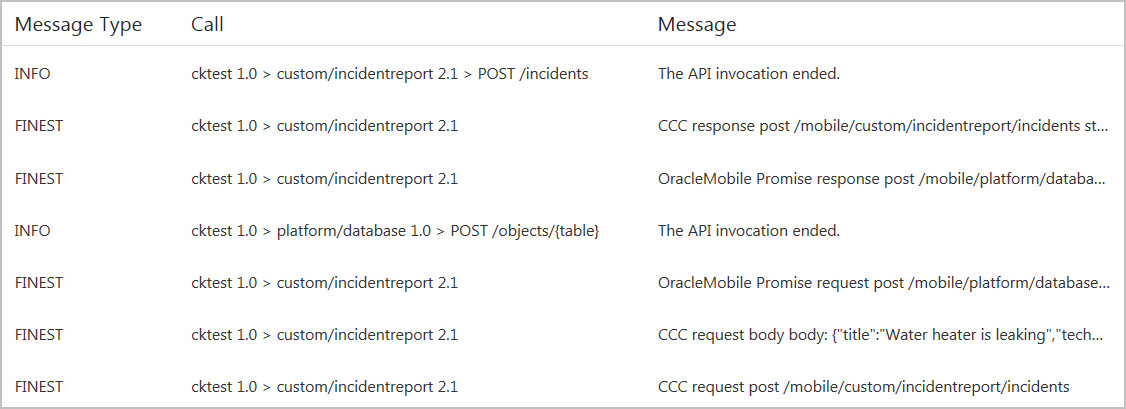Image resolution: width=1126 pixels, height=409 pixels.
Task: Click the Call column header
Action: (207, 25)
